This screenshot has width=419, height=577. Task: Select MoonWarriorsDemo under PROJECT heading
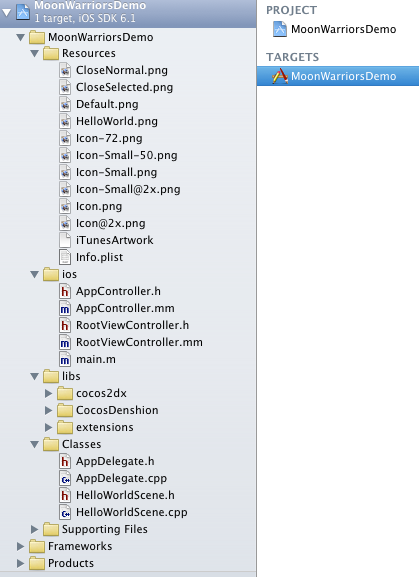pos(344,29)
